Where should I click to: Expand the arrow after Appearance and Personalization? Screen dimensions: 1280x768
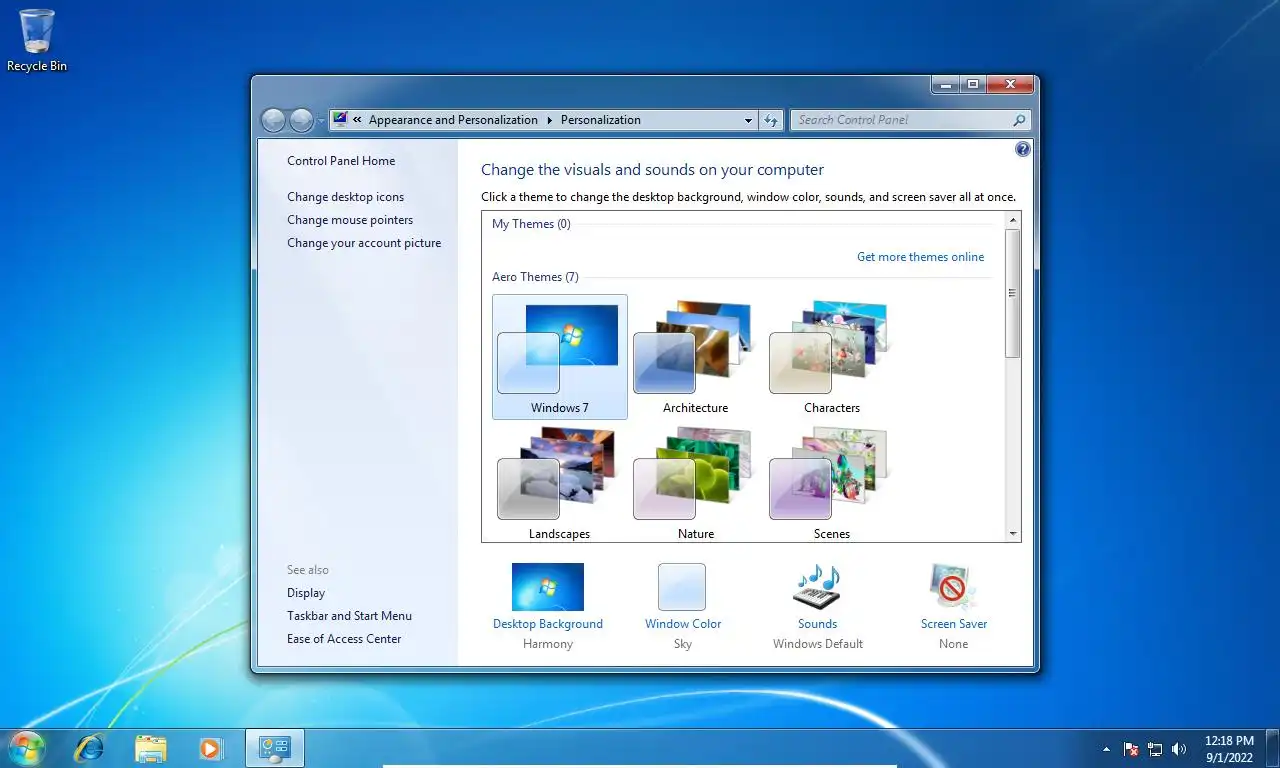click(x=549, y=120)
